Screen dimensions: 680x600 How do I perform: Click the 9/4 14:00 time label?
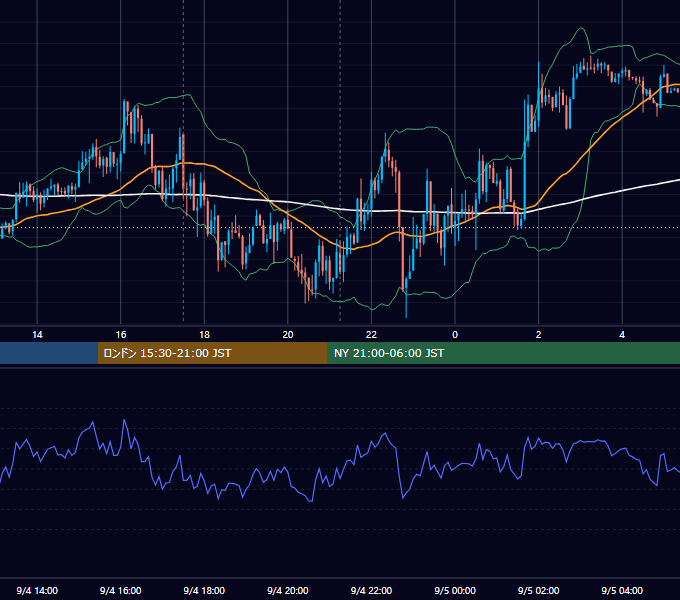pyautogui.click(x=37, y=590)
